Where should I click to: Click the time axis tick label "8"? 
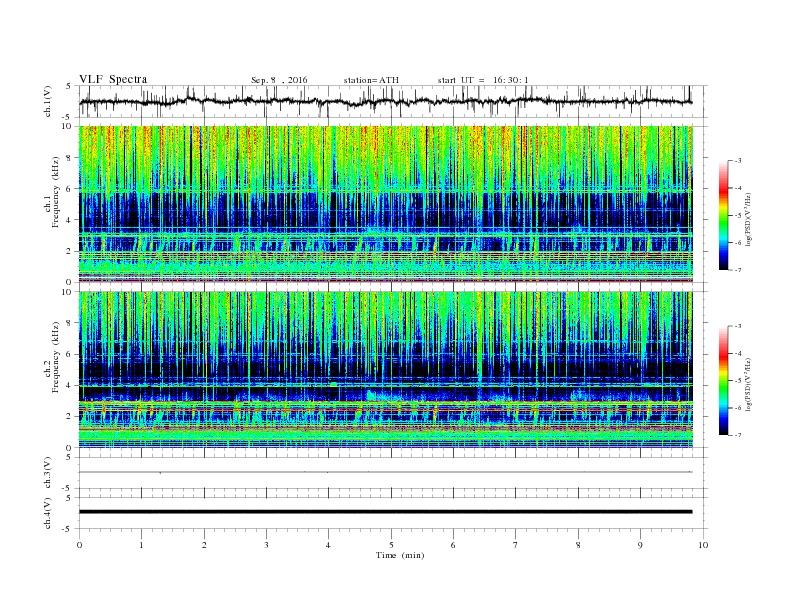point(578,545)
